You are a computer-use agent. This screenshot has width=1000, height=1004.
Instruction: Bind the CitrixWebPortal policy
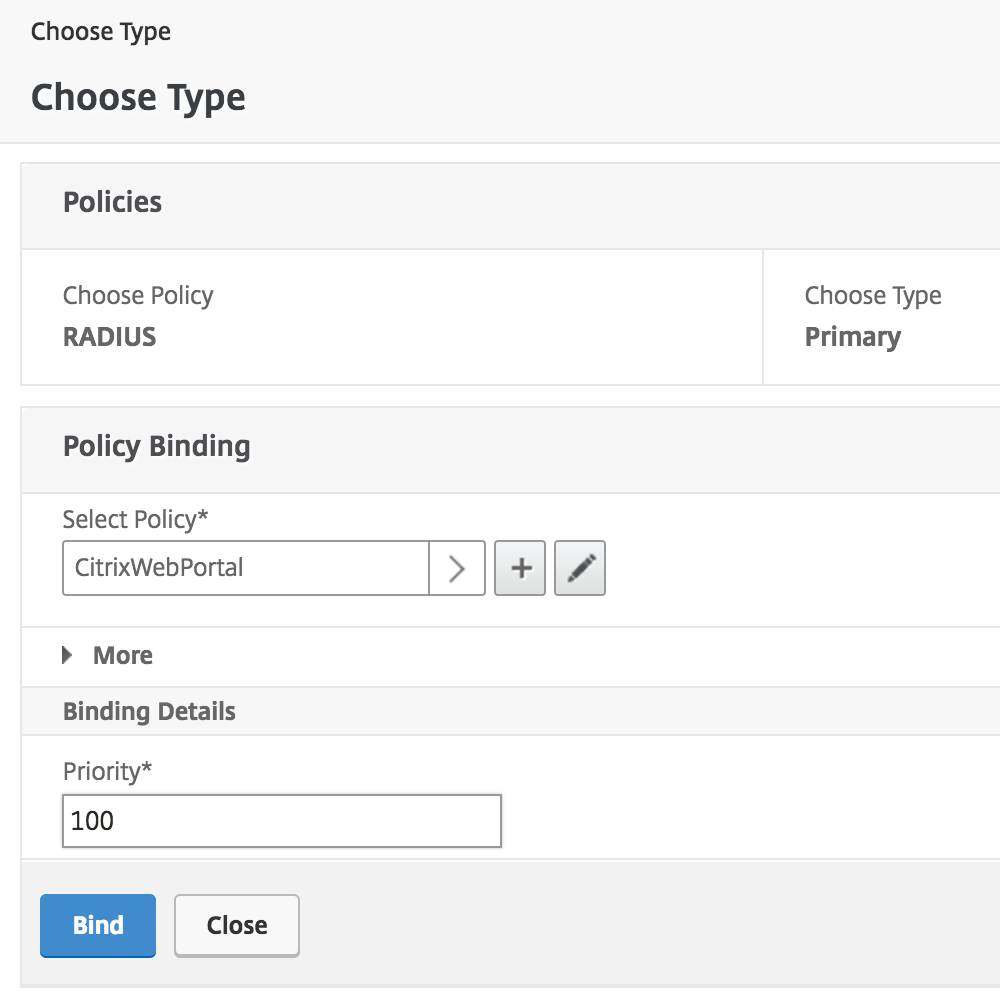click(97, 925)
